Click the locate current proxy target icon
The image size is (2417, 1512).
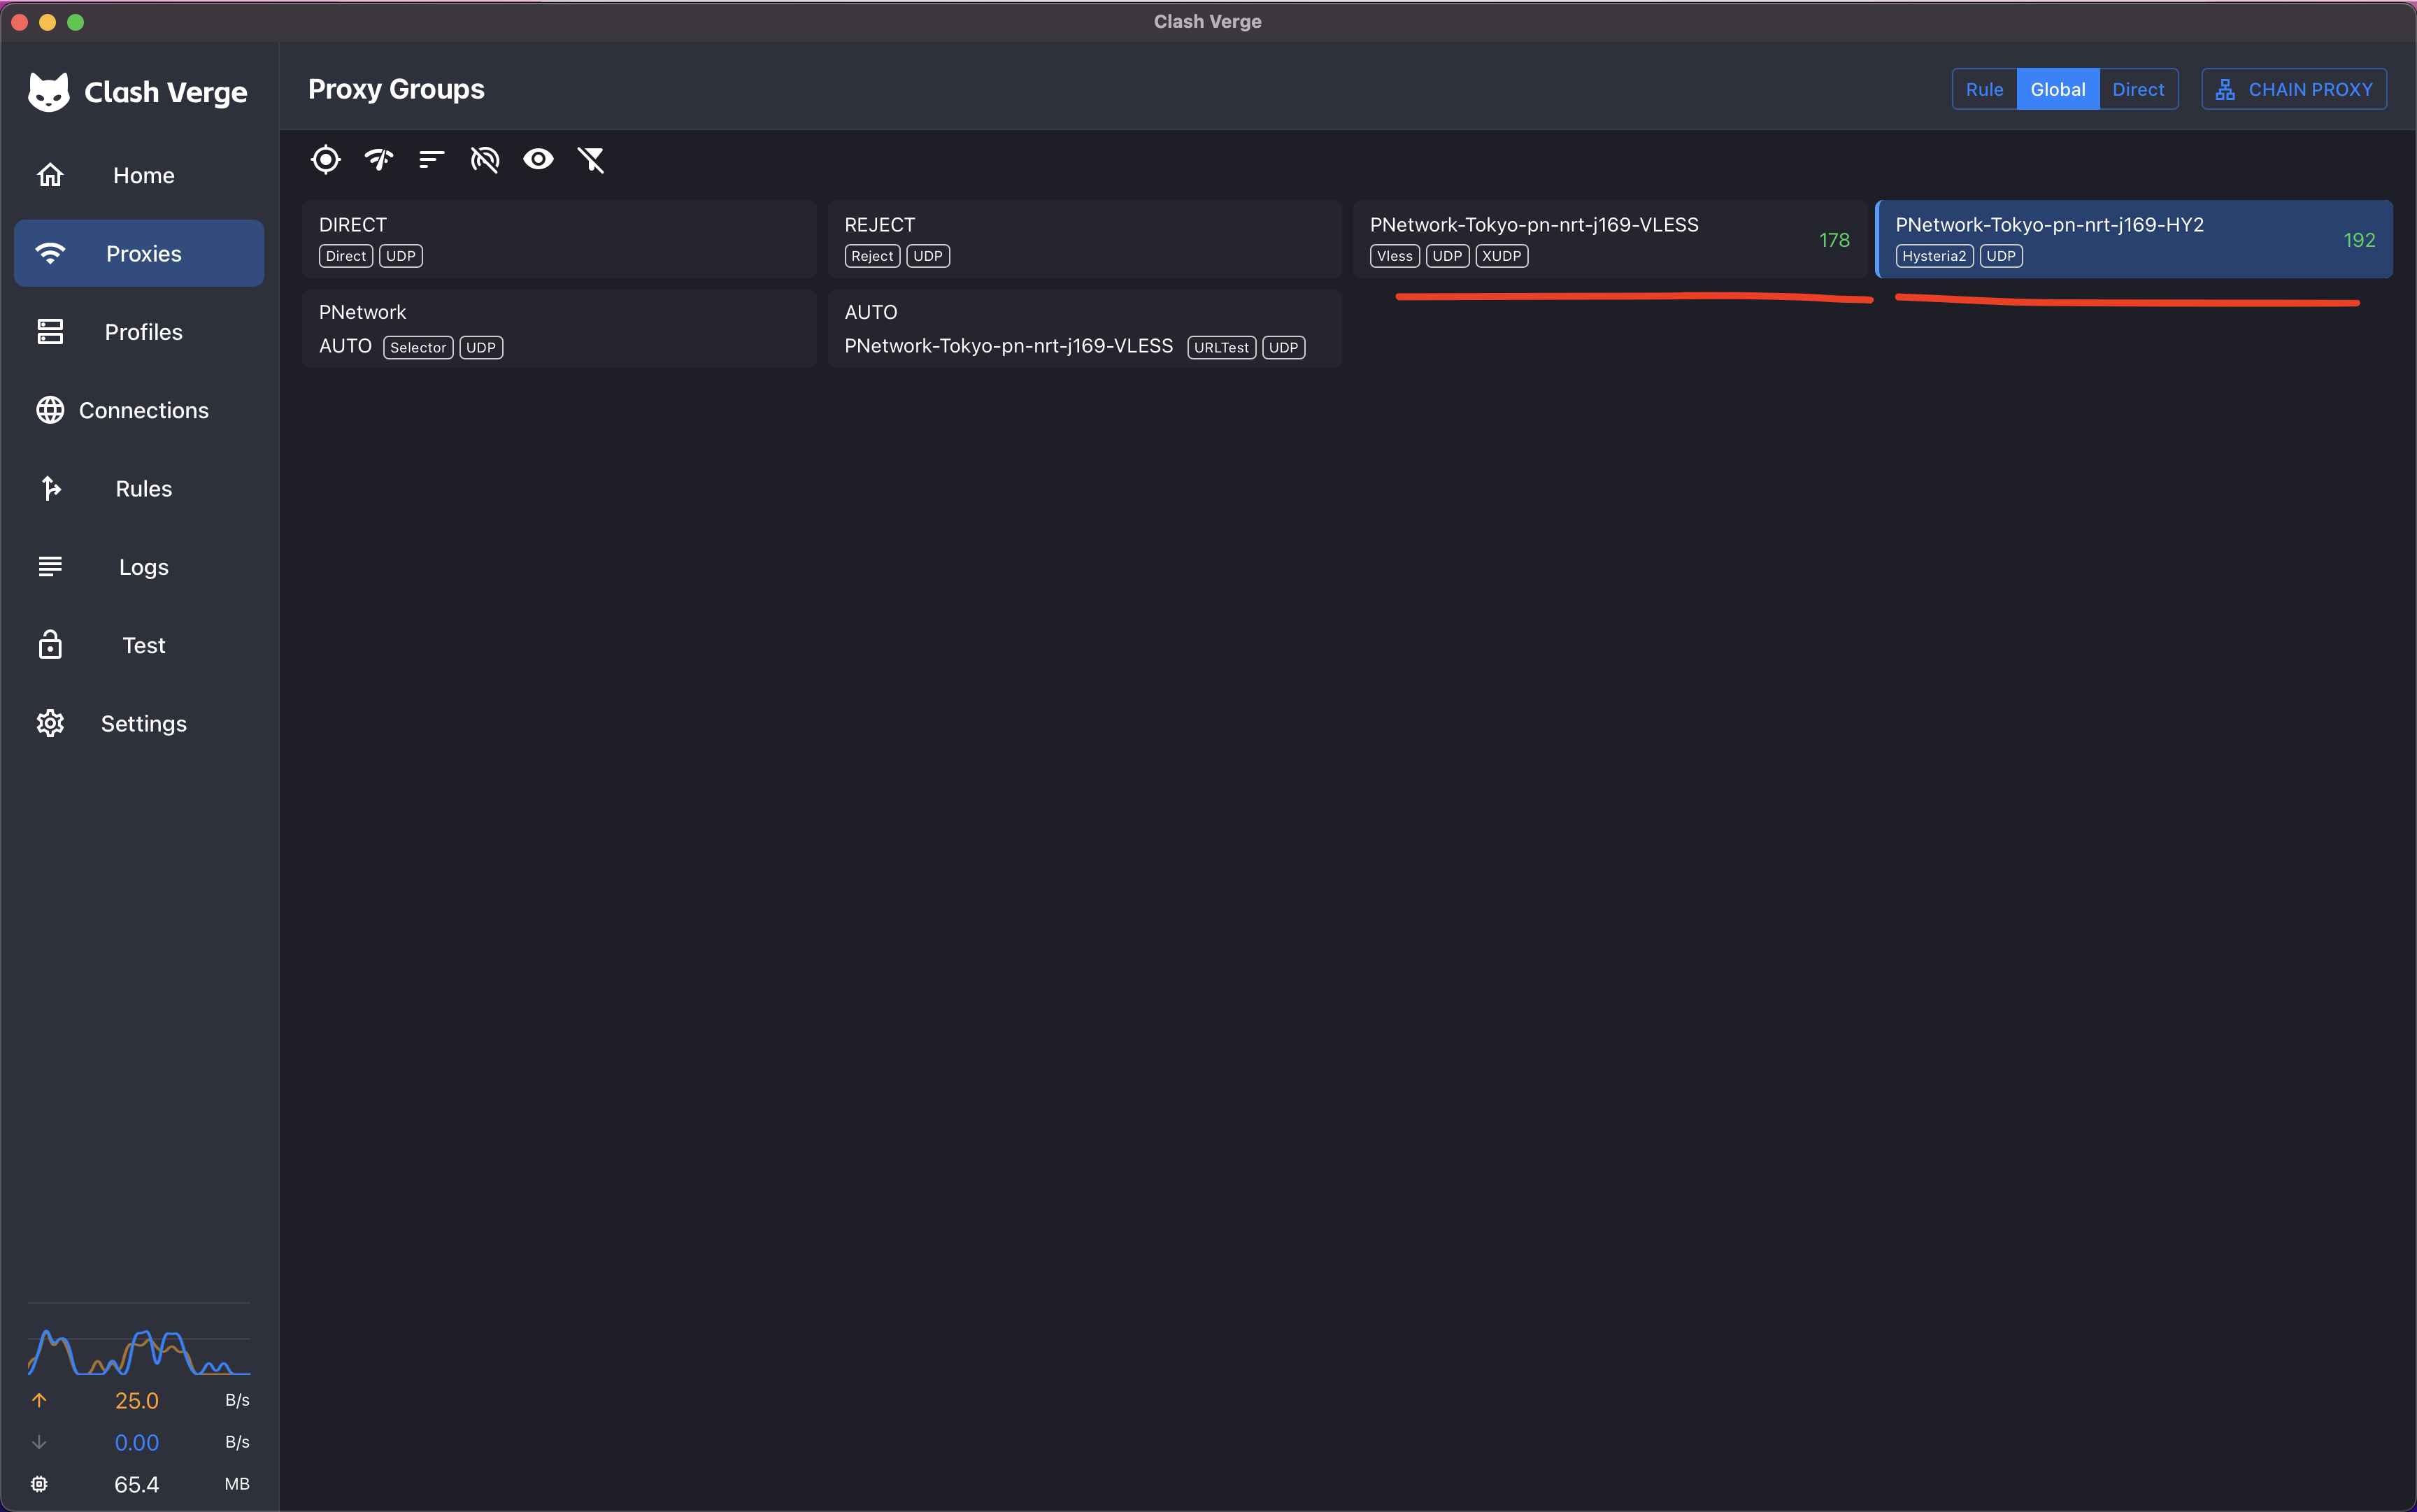(325, 160)
